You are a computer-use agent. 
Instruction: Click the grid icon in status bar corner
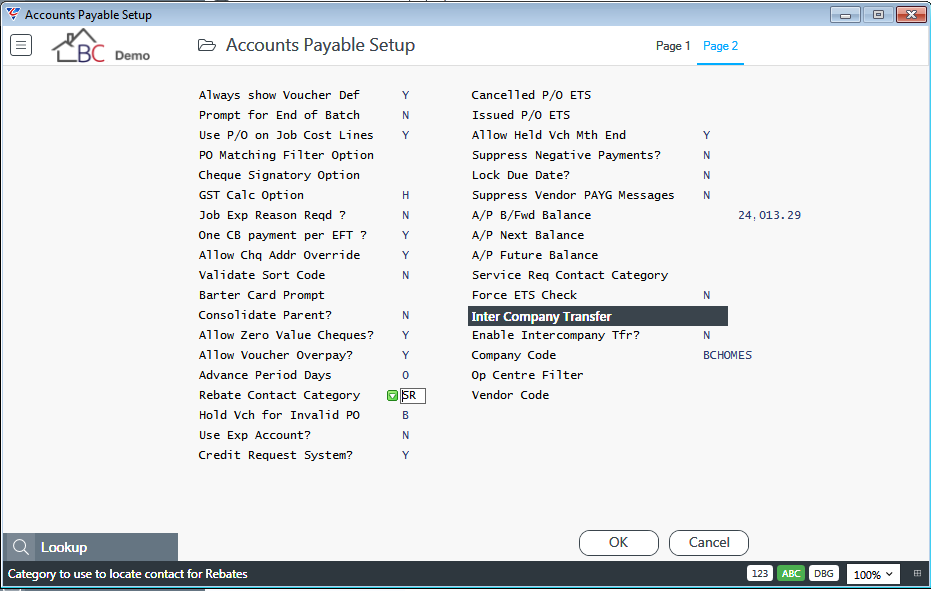click(x=917, y=574)
